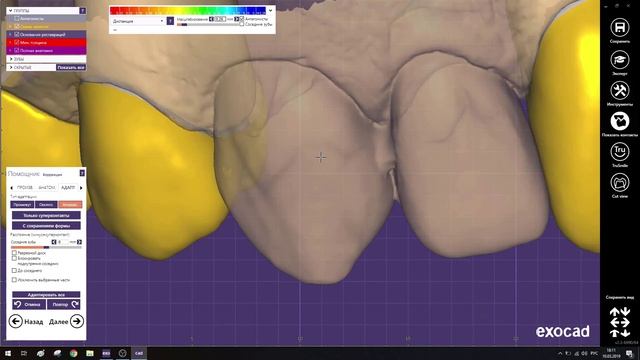Viewport: 640px width, 360px height.
Task: Toggle Adjacent teeth checkbox in distance legend
Action: coord(242,24)
